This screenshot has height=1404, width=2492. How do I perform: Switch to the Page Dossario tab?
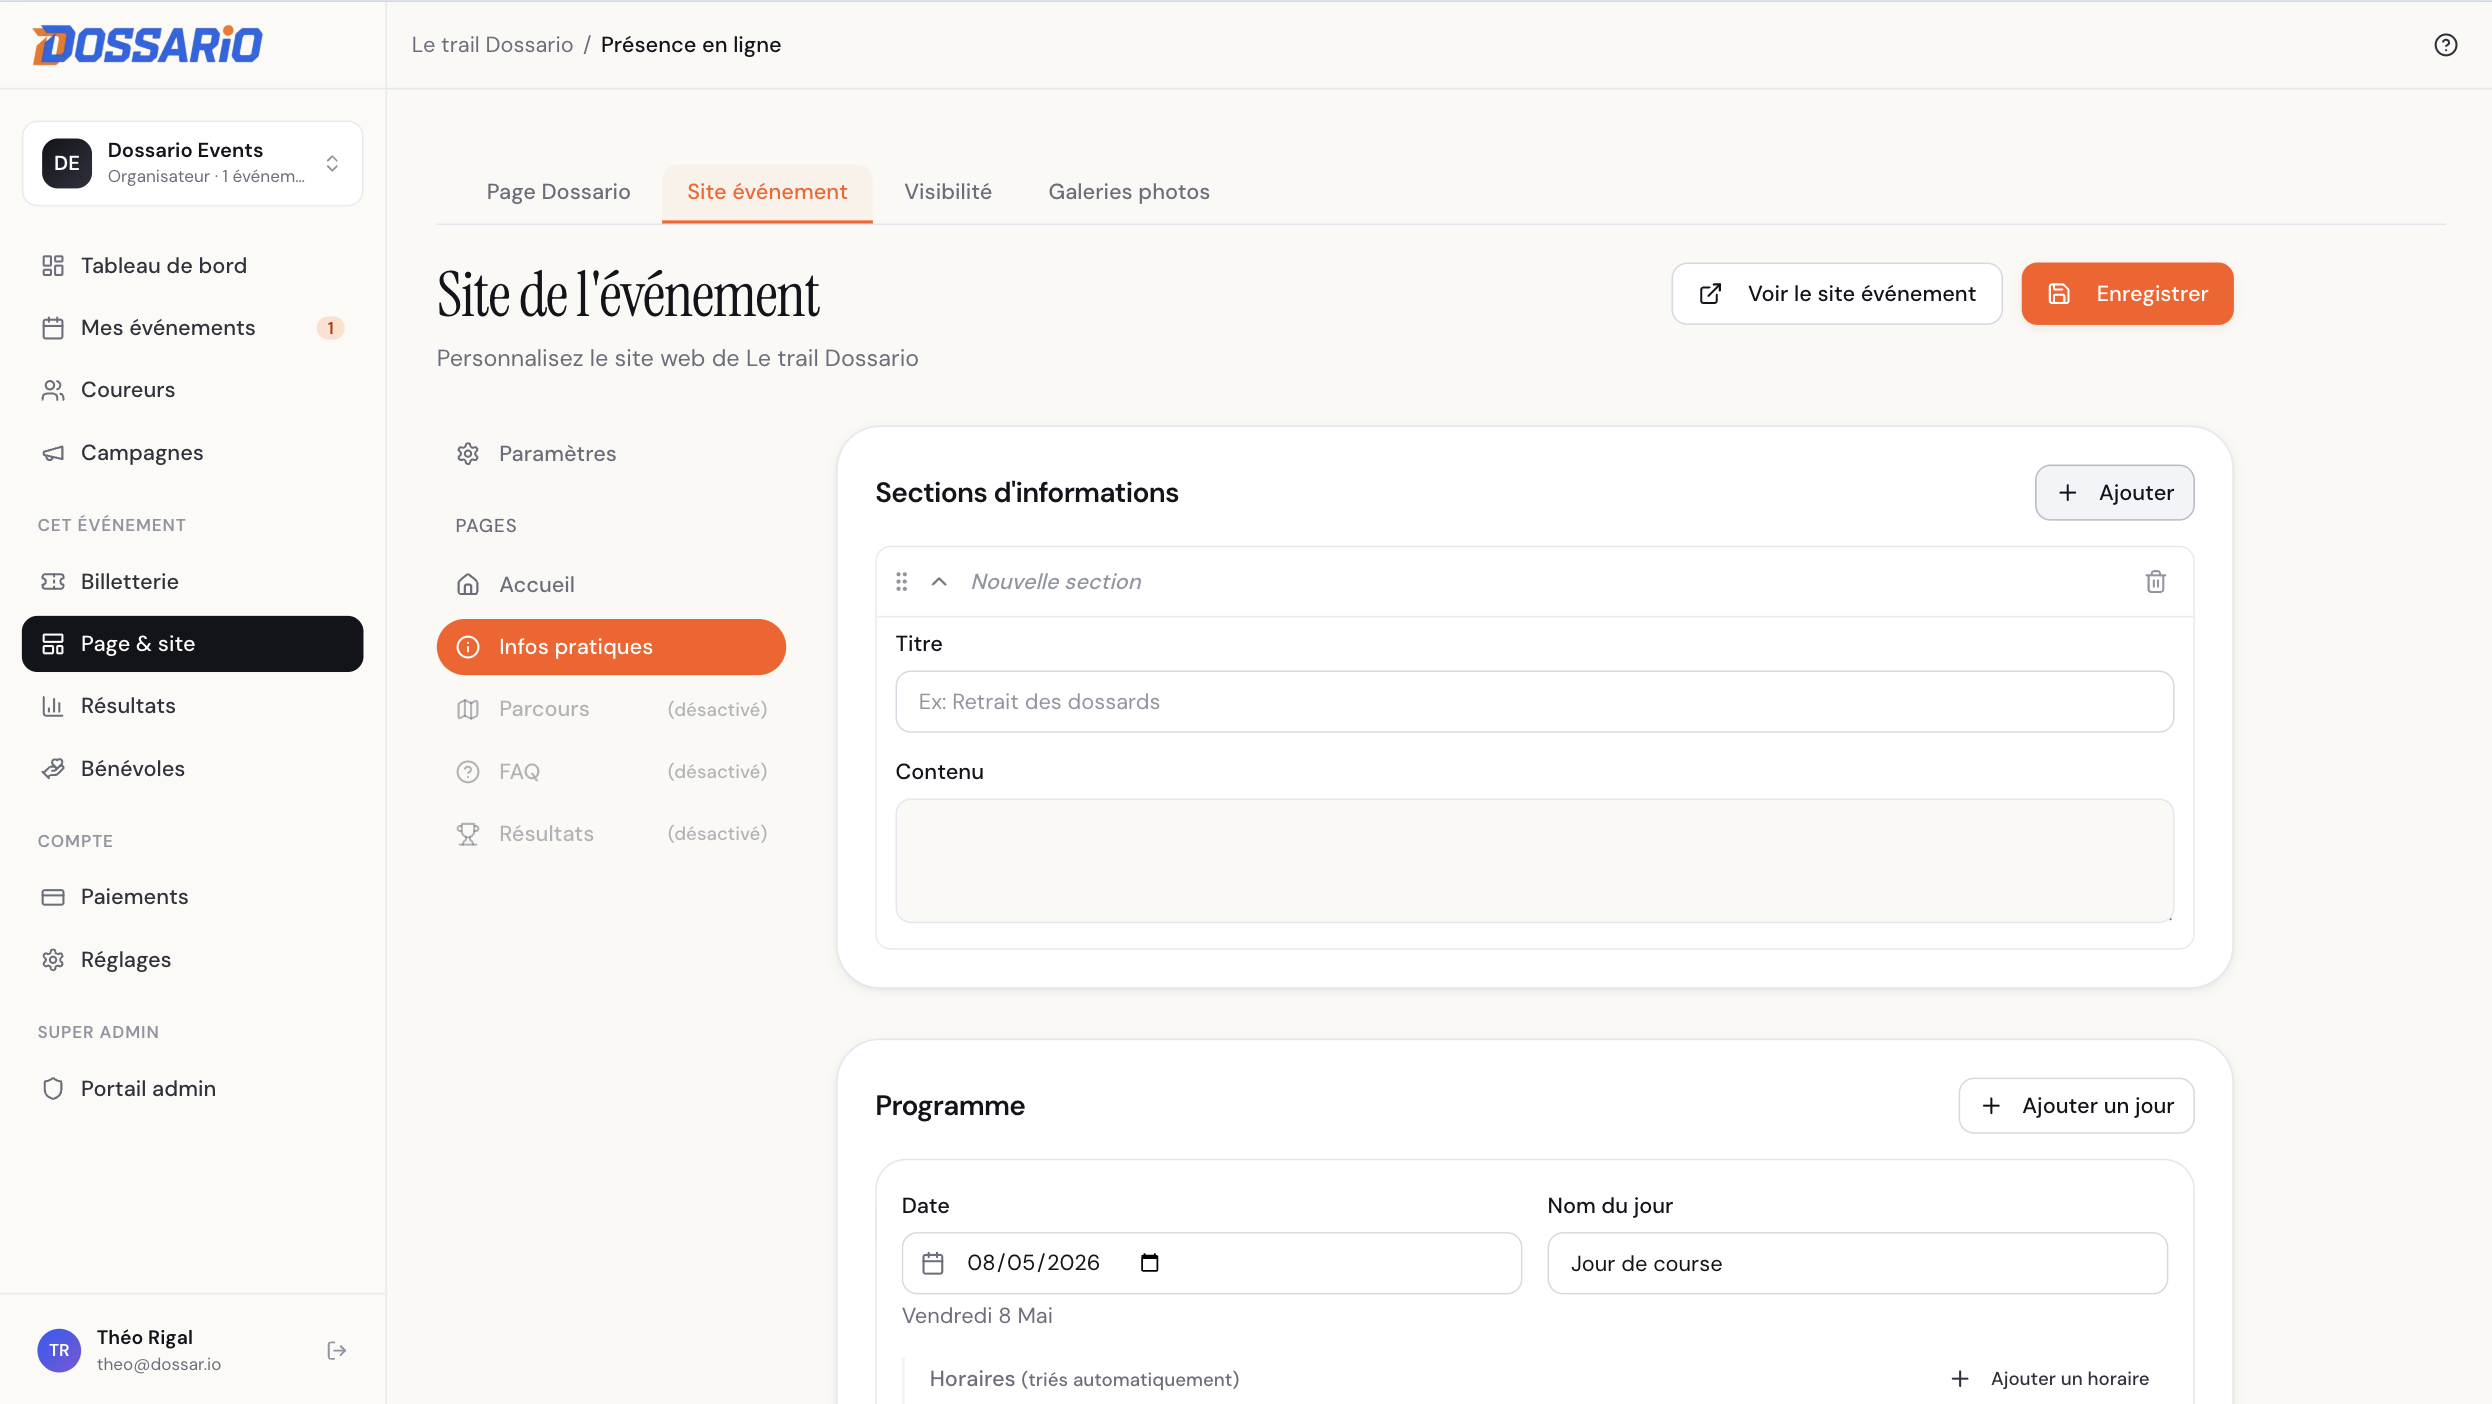558,191
